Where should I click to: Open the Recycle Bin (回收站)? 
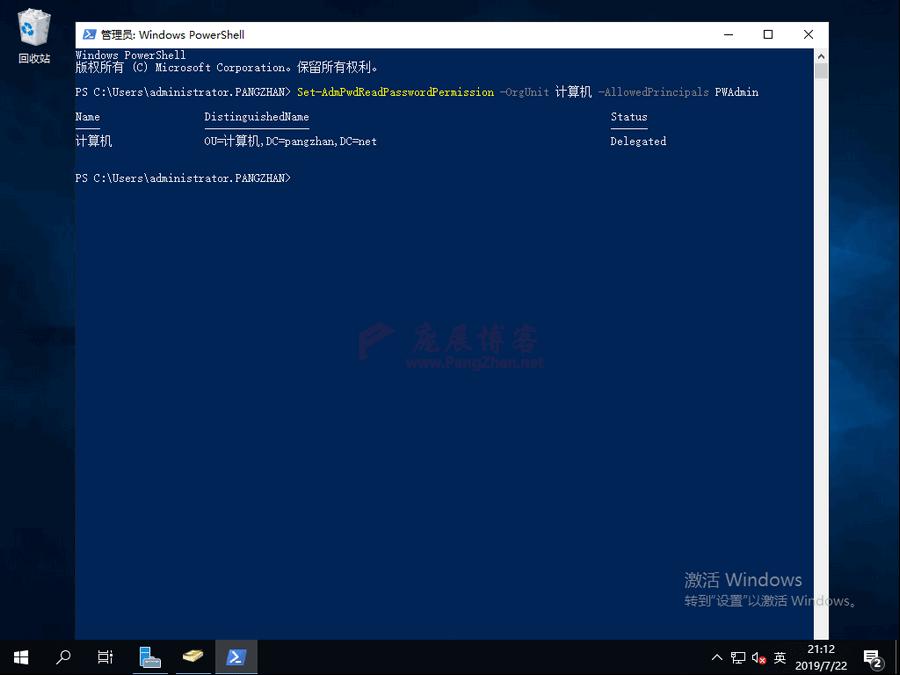click(x=33, y=30)
